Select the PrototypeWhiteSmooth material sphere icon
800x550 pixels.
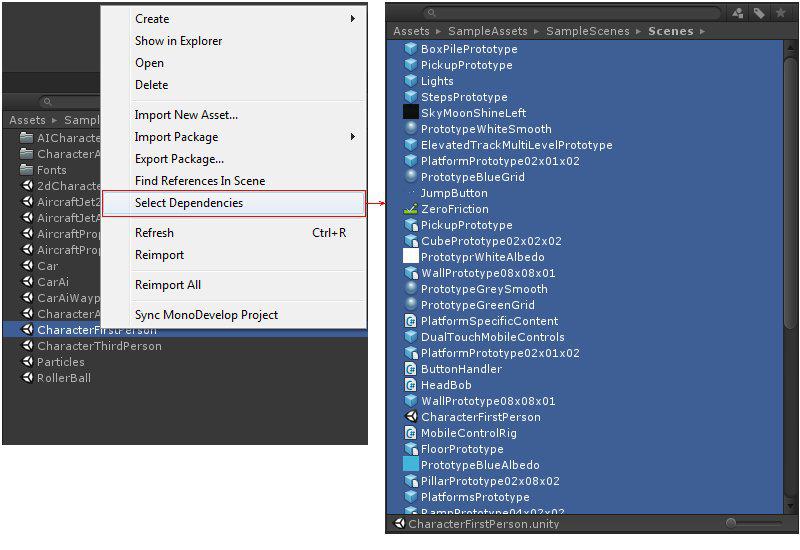(410, 129)
